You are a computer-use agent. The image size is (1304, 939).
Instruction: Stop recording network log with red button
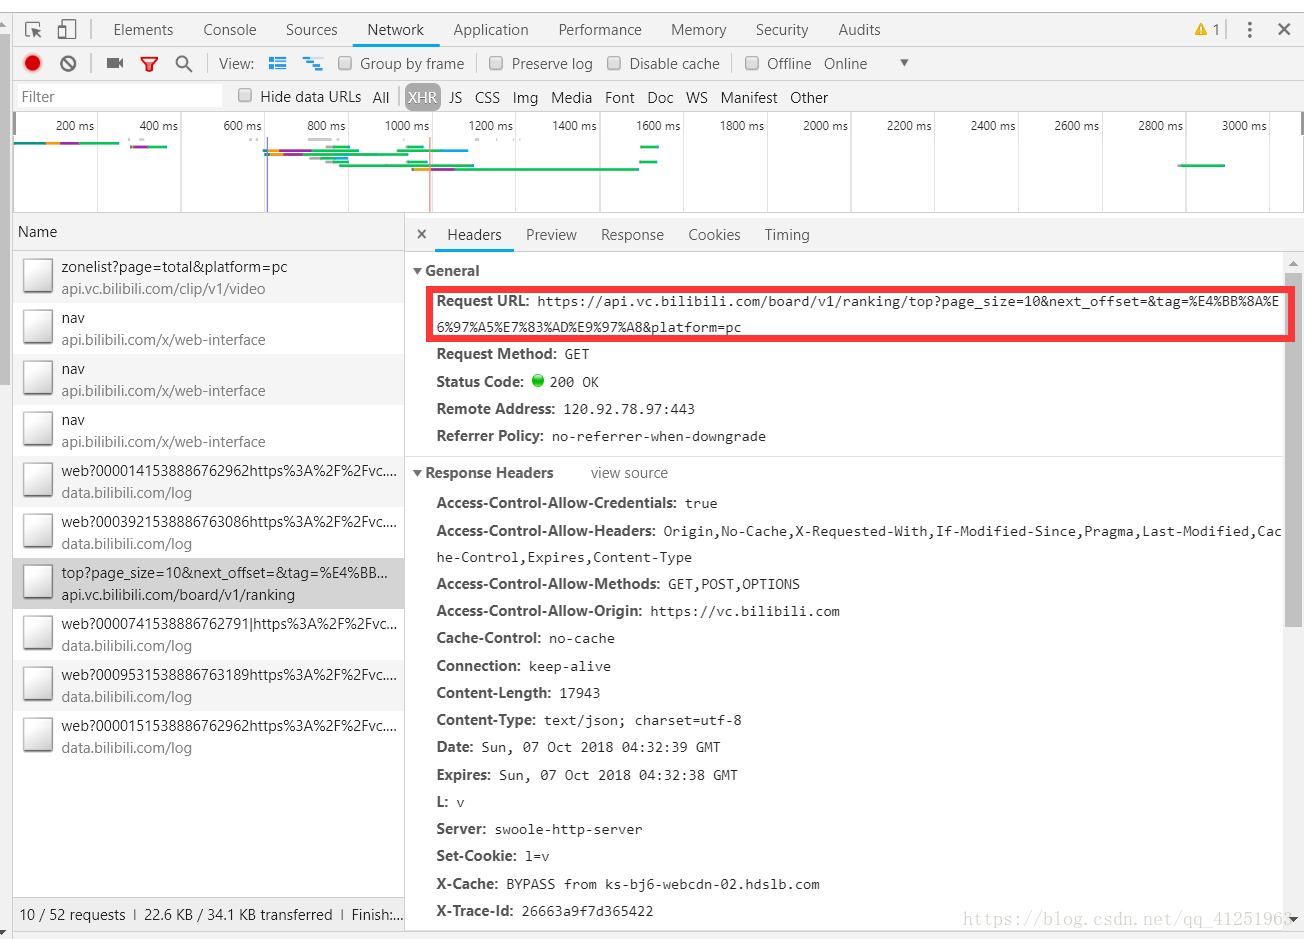pyautogui.click(x=33, y=63)
